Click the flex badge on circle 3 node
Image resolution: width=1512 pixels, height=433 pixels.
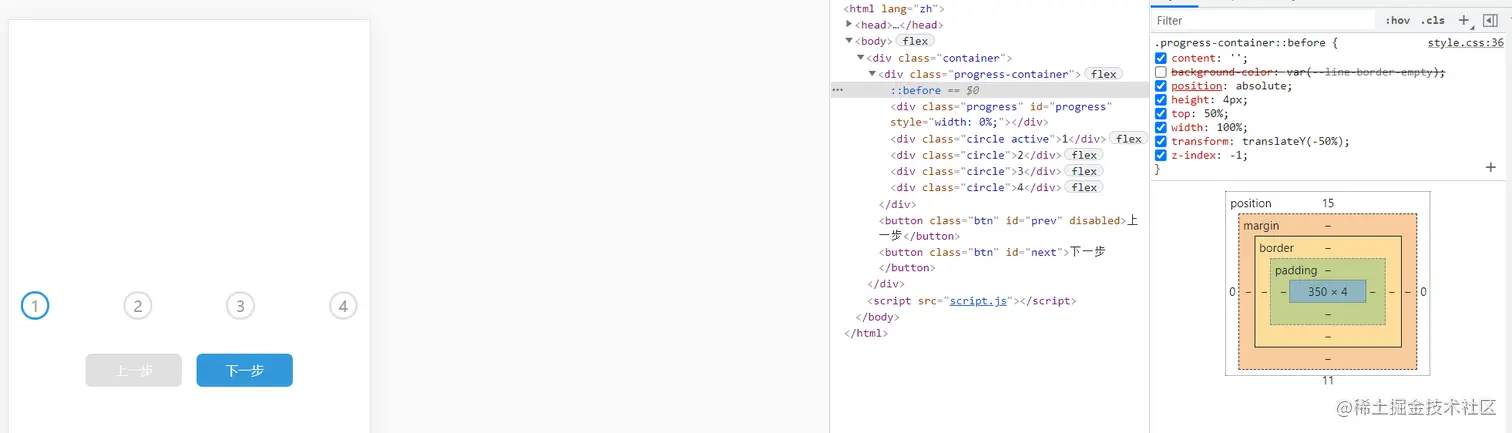[1084, 171]
